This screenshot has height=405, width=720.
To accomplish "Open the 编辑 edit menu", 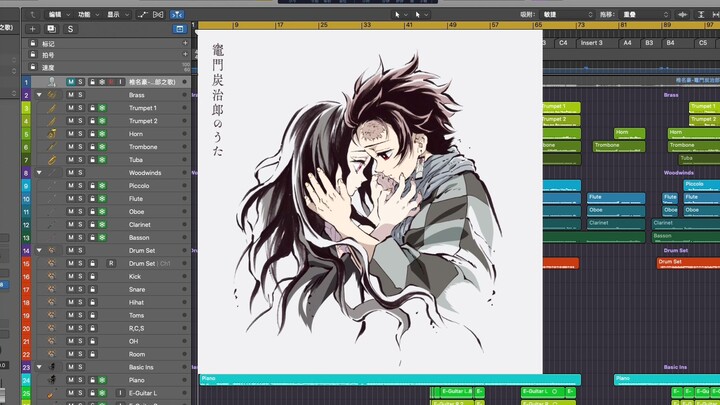I will [60, 15].
